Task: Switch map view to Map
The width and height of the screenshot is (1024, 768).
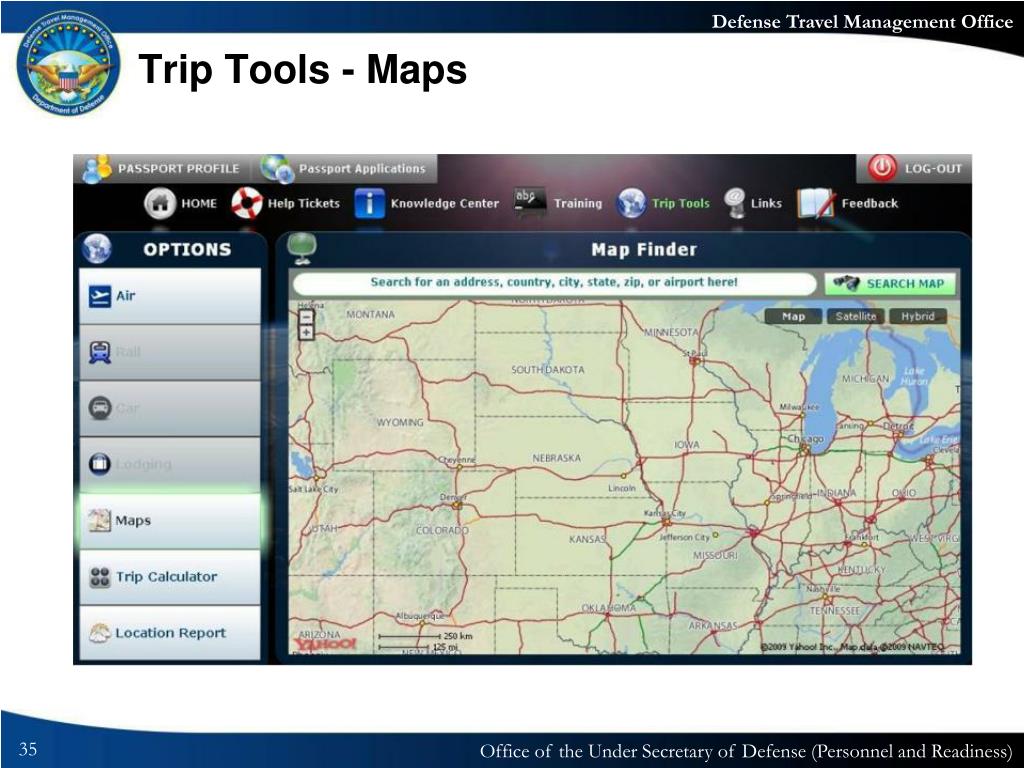Action: coord(793,316)
